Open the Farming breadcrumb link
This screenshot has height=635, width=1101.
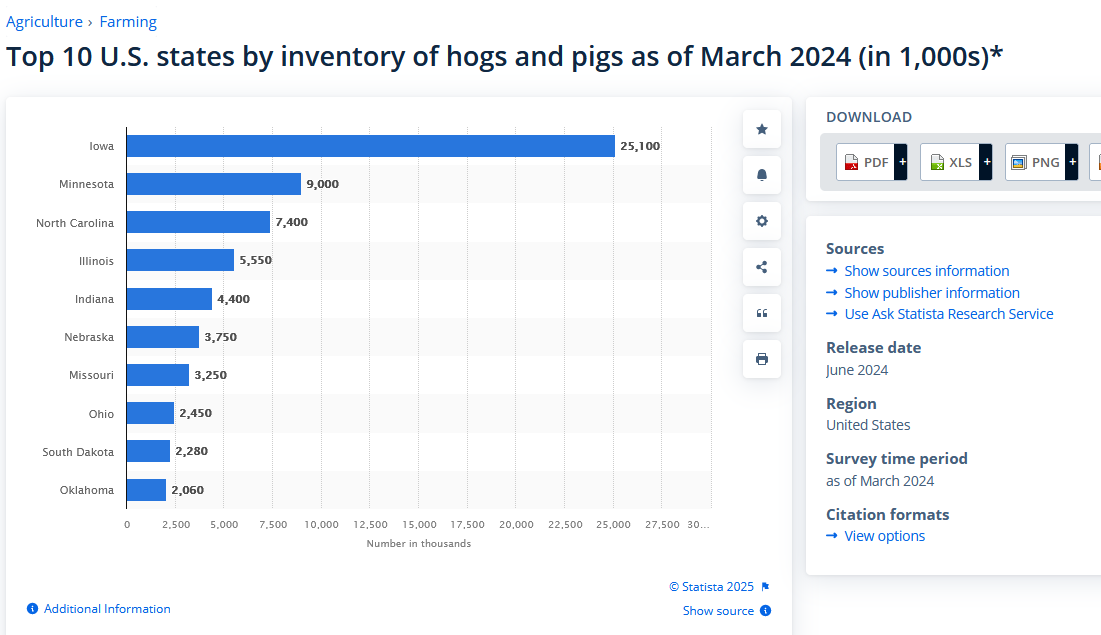click(x=128, y=22)
